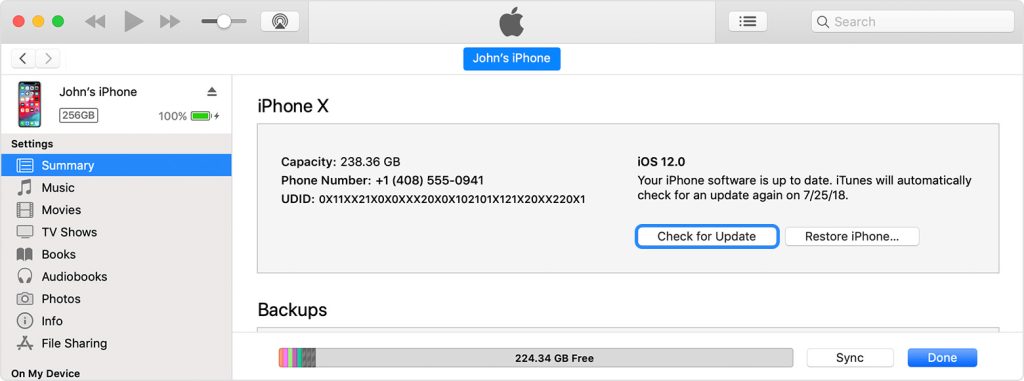Click the Summary list icon
This screenshot has height=381, width=1024.
click(25, 165)
